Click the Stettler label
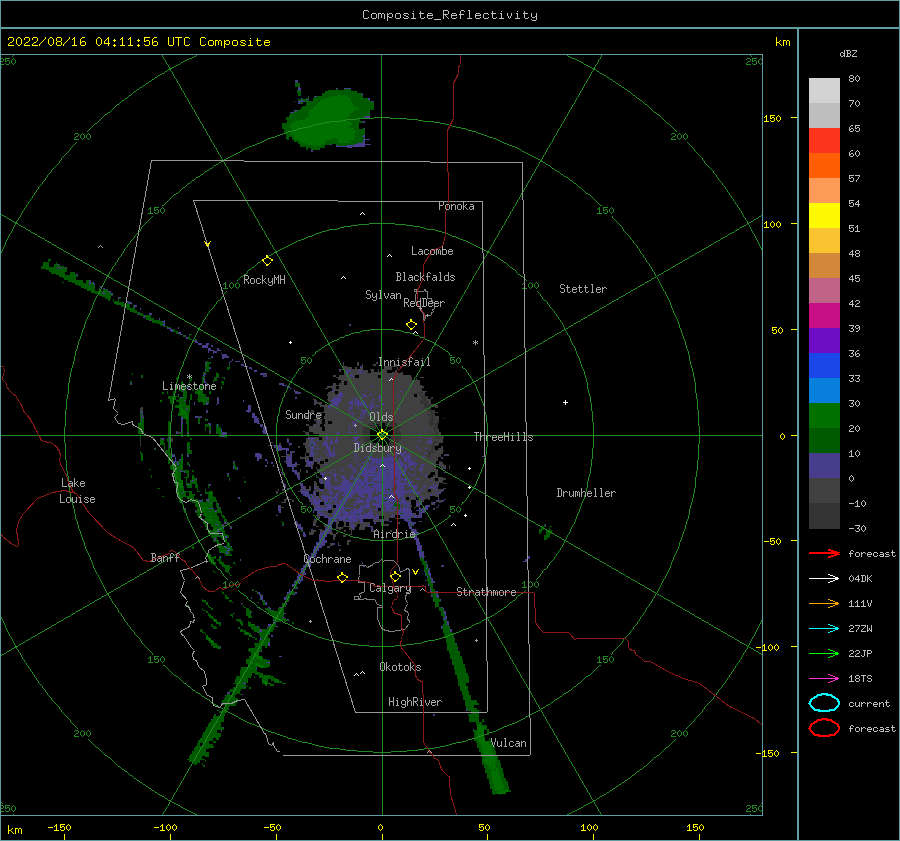This screenshot has width=900, height=841. click(583, 289)
